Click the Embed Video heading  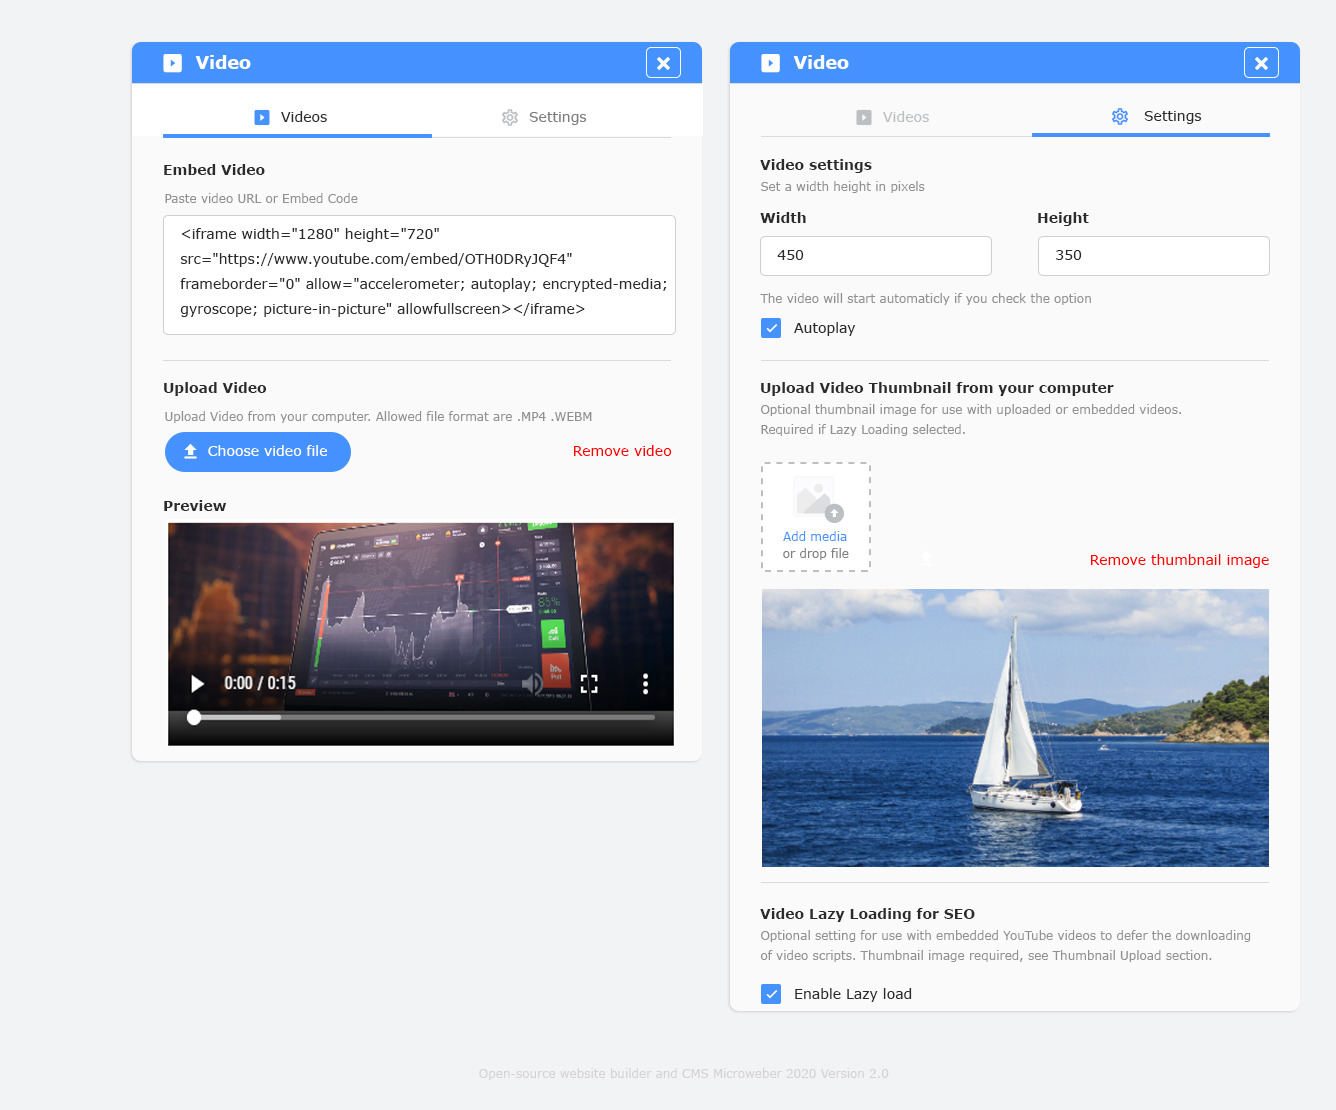coord(214,170)
